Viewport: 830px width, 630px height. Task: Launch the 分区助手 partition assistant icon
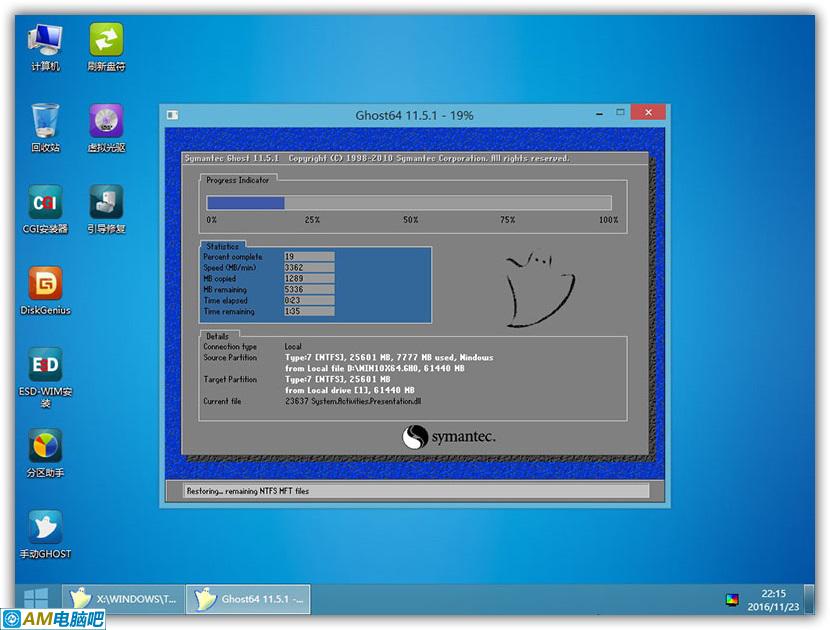[x=45, y=453]
